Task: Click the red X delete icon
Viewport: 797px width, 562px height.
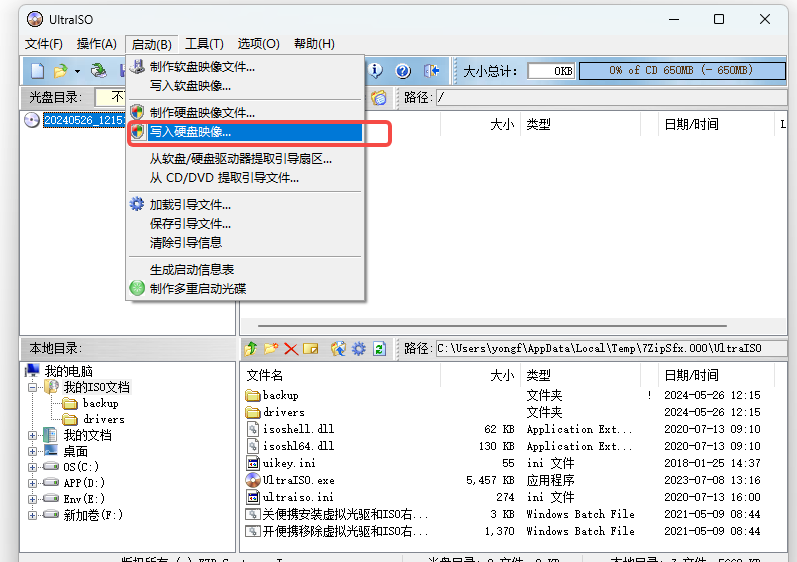Action: click(x=291, y=349)
